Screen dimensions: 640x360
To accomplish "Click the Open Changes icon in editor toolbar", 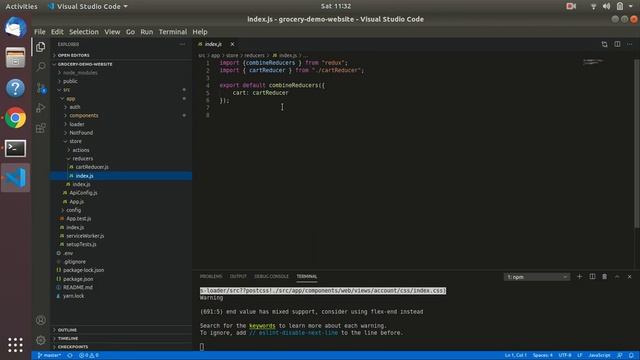I will coord(604,44).
